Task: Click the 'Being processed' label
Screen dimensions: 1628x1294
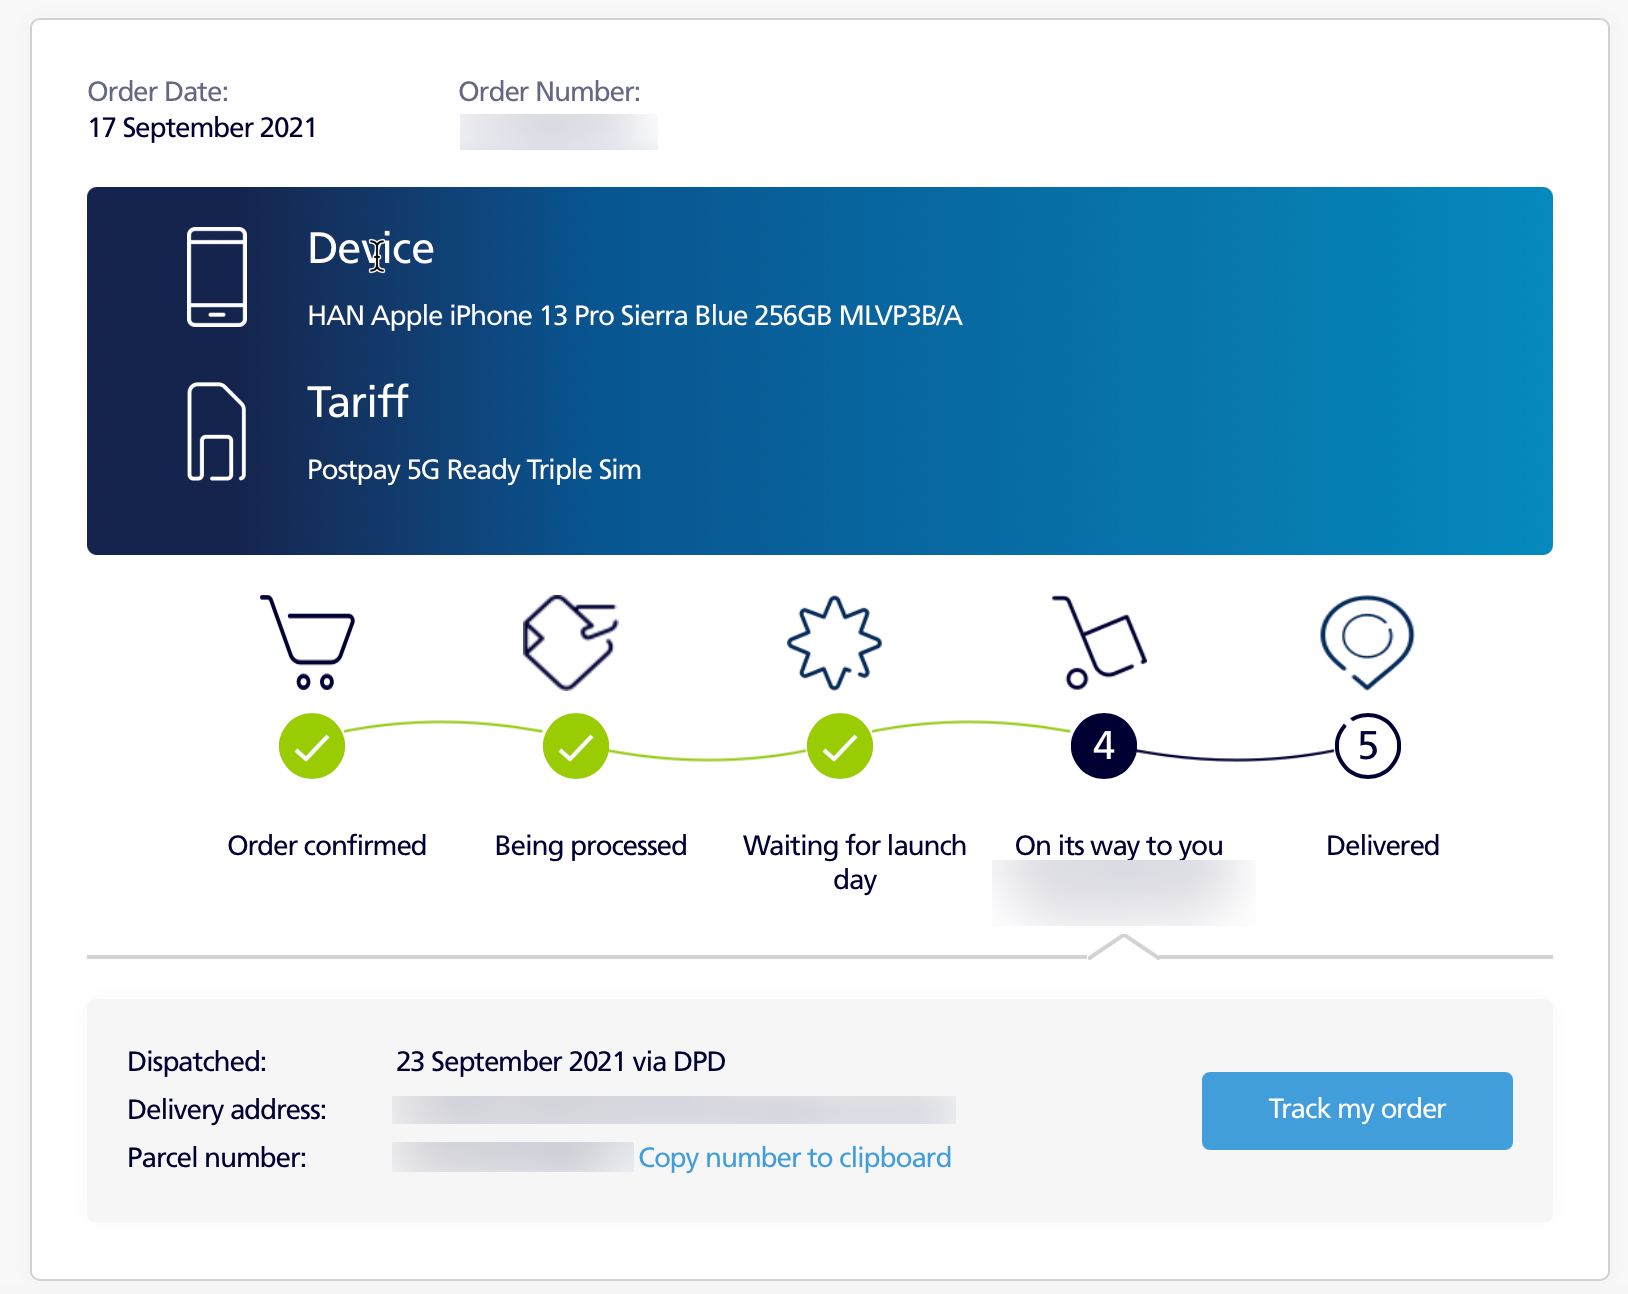Action: pos(590,846)
